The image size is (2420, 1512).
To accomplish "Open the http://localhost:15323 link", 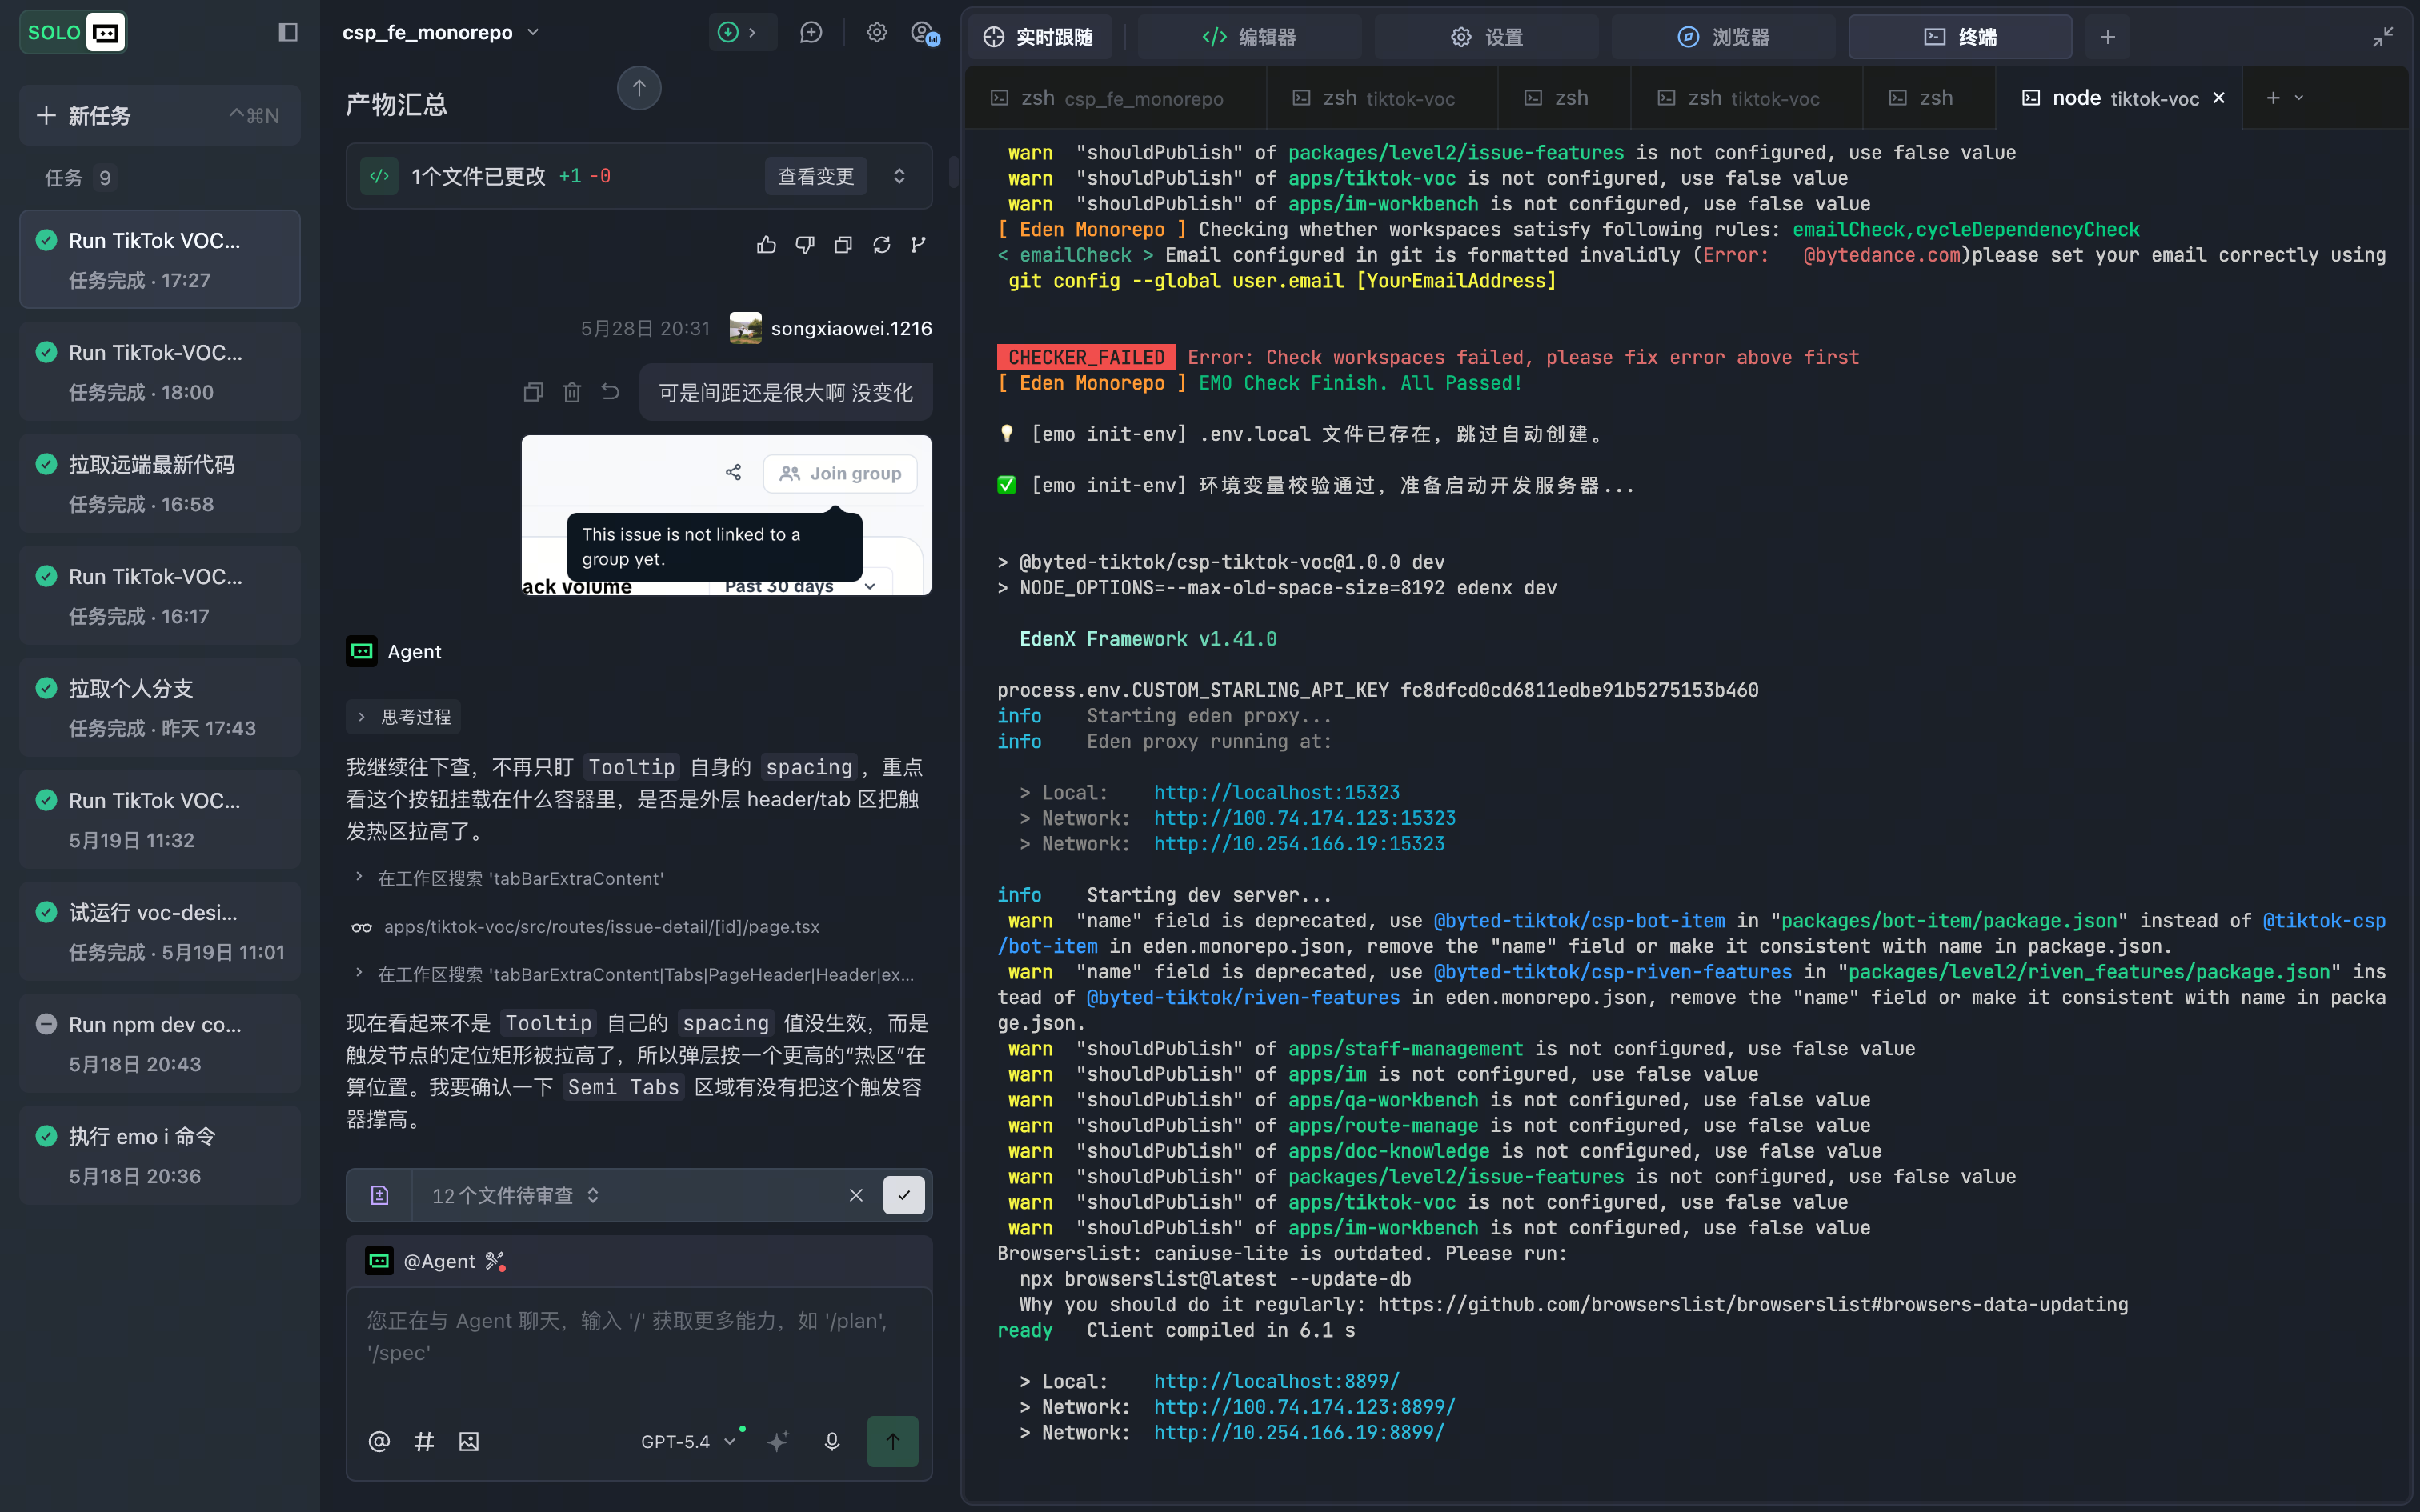I will [1276, 792].
